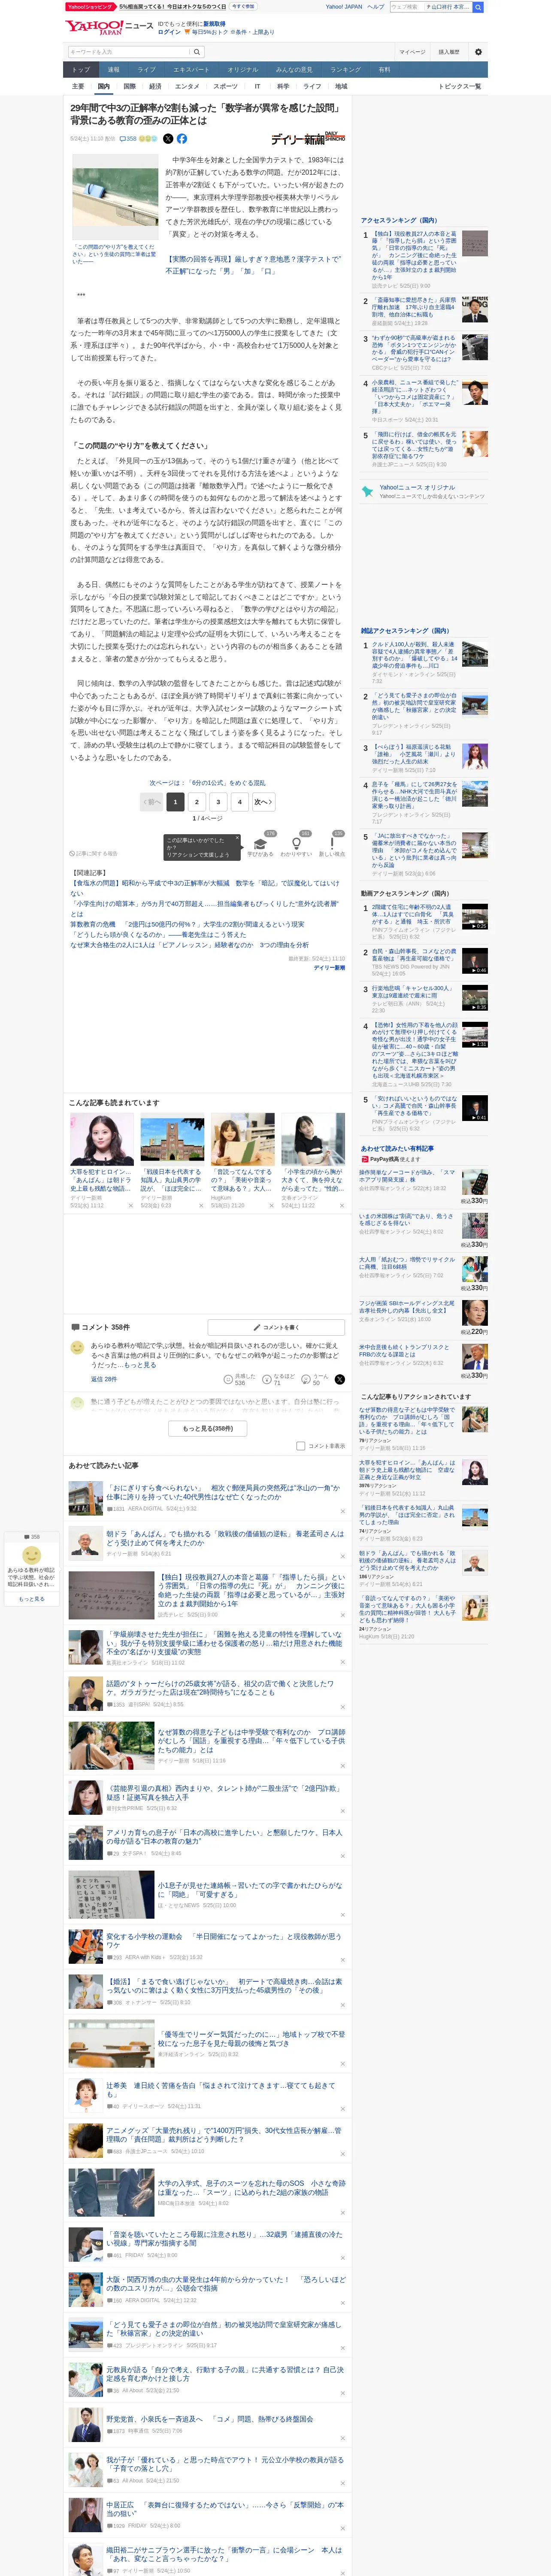The image size is (551, 2576).
Task: Open the 返信 28件 replies link
Action: click(x=104, y=1379)
